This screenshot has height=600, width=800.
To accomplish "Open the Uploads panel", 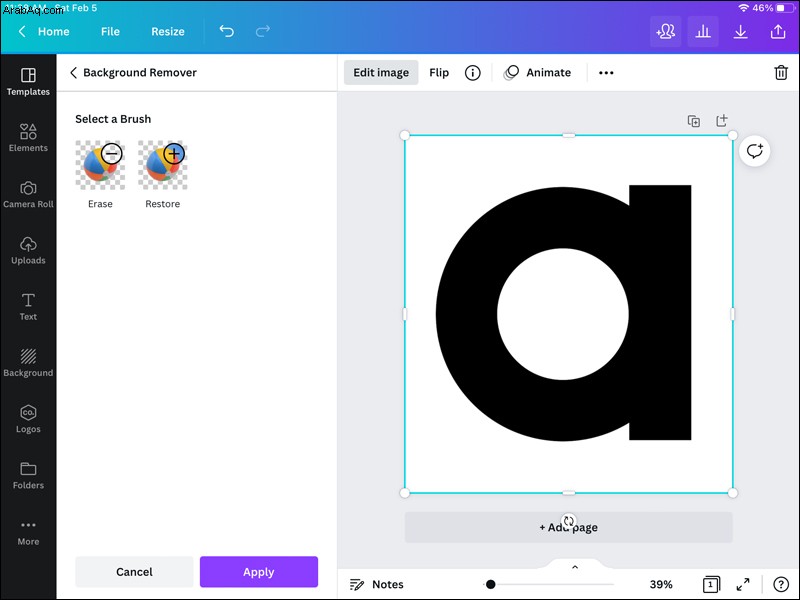I will pos(28,251).
